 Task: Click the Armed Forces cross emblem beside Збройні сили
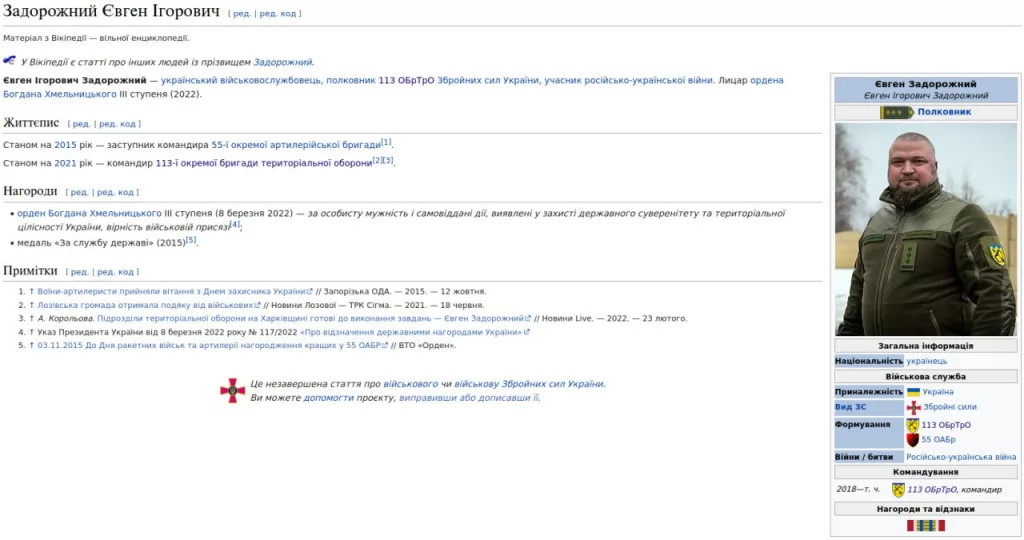(913, 407)
